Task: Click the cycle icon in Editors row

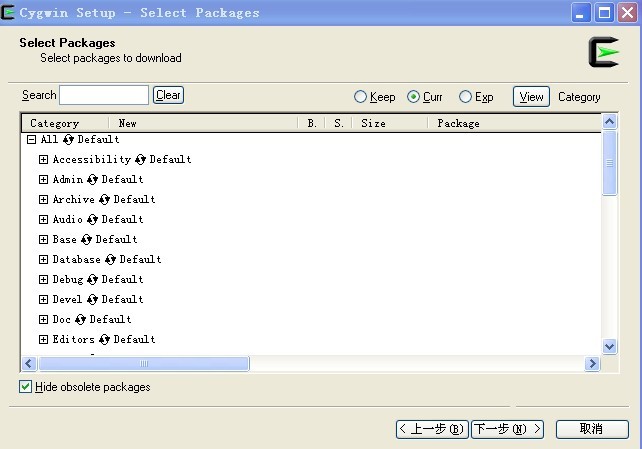Action: tap(104, 340)
